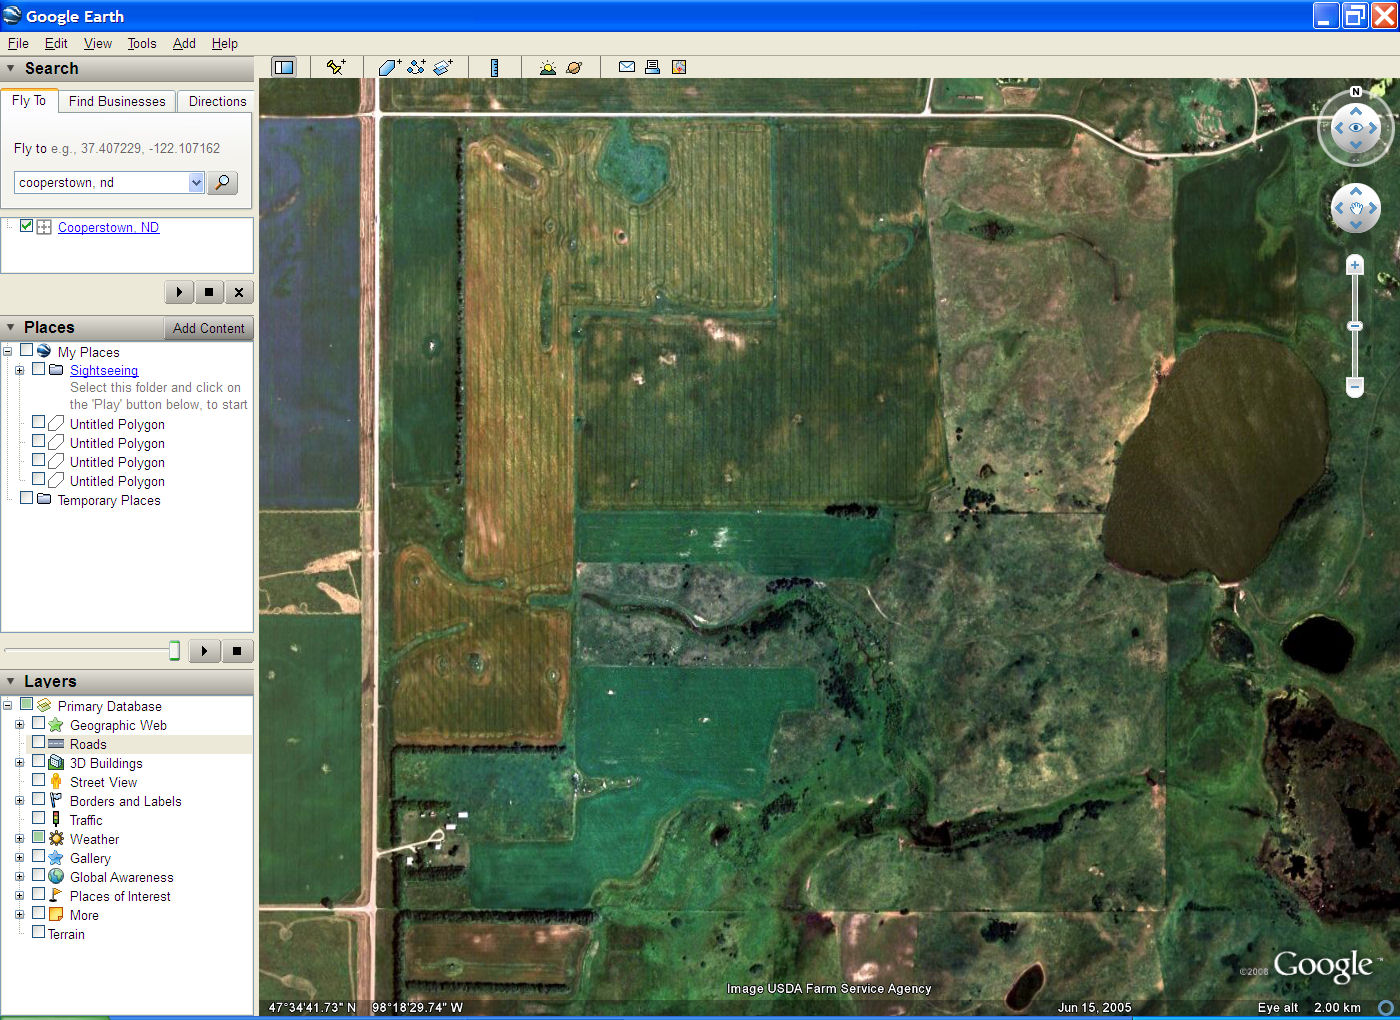Click into the Fly To search field
The image size is (1400, 1020).
102,182
